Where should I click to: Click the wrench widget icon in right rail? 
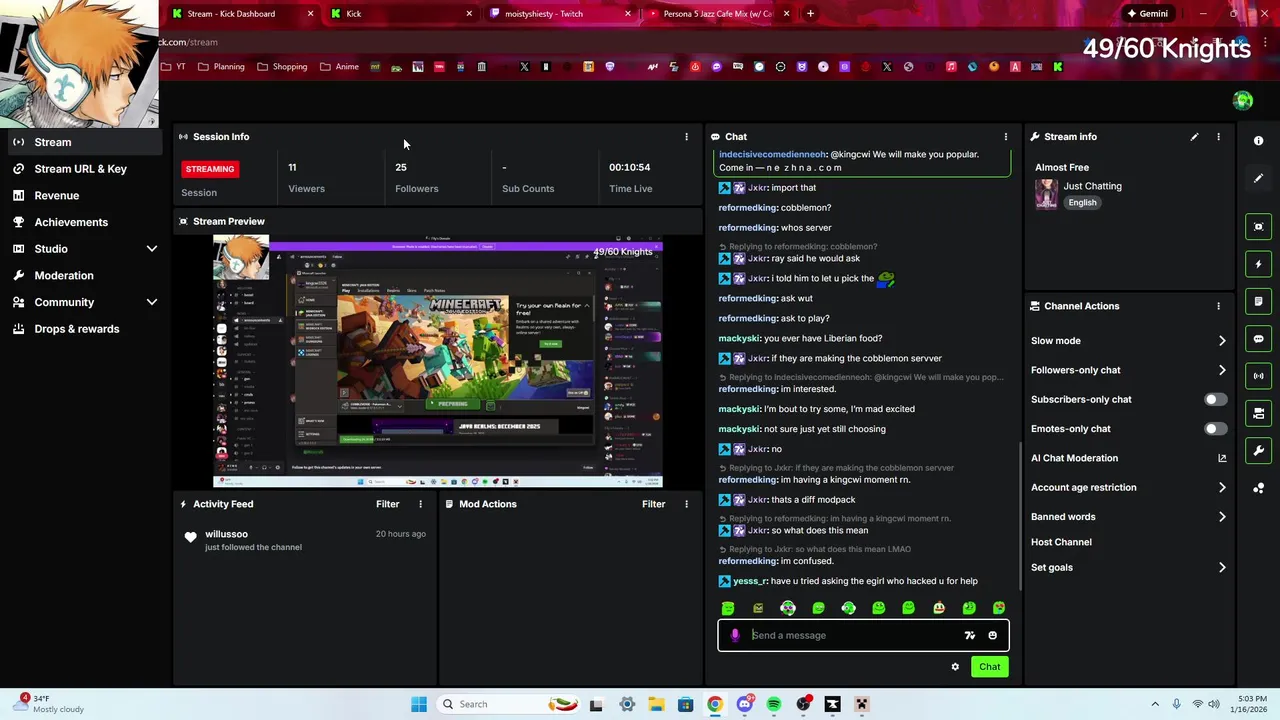pos(1259,451)
